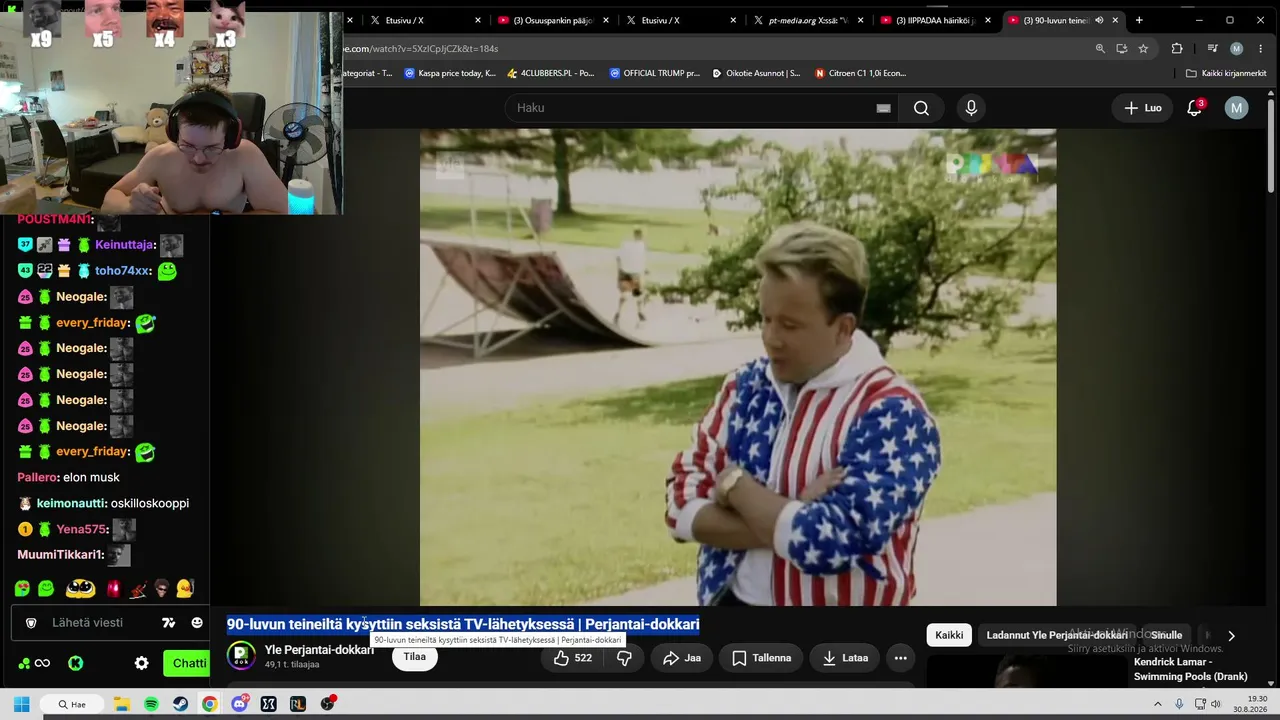Open the on-screen keyboard in the search box

click(883, 108)
